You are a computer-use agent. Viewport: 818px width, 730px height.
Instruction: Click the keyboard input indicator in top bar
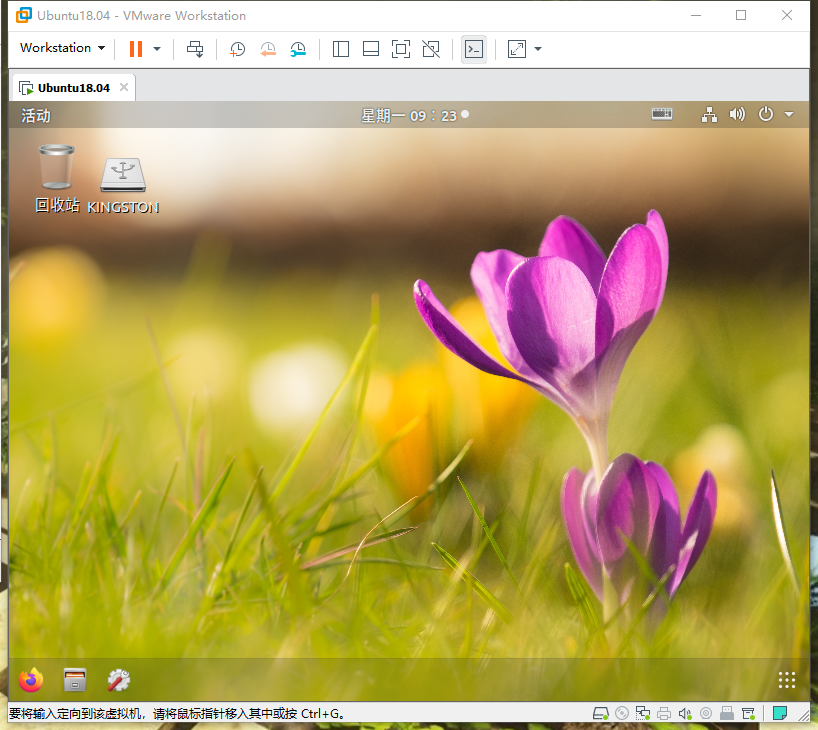[x=661, y=114]
